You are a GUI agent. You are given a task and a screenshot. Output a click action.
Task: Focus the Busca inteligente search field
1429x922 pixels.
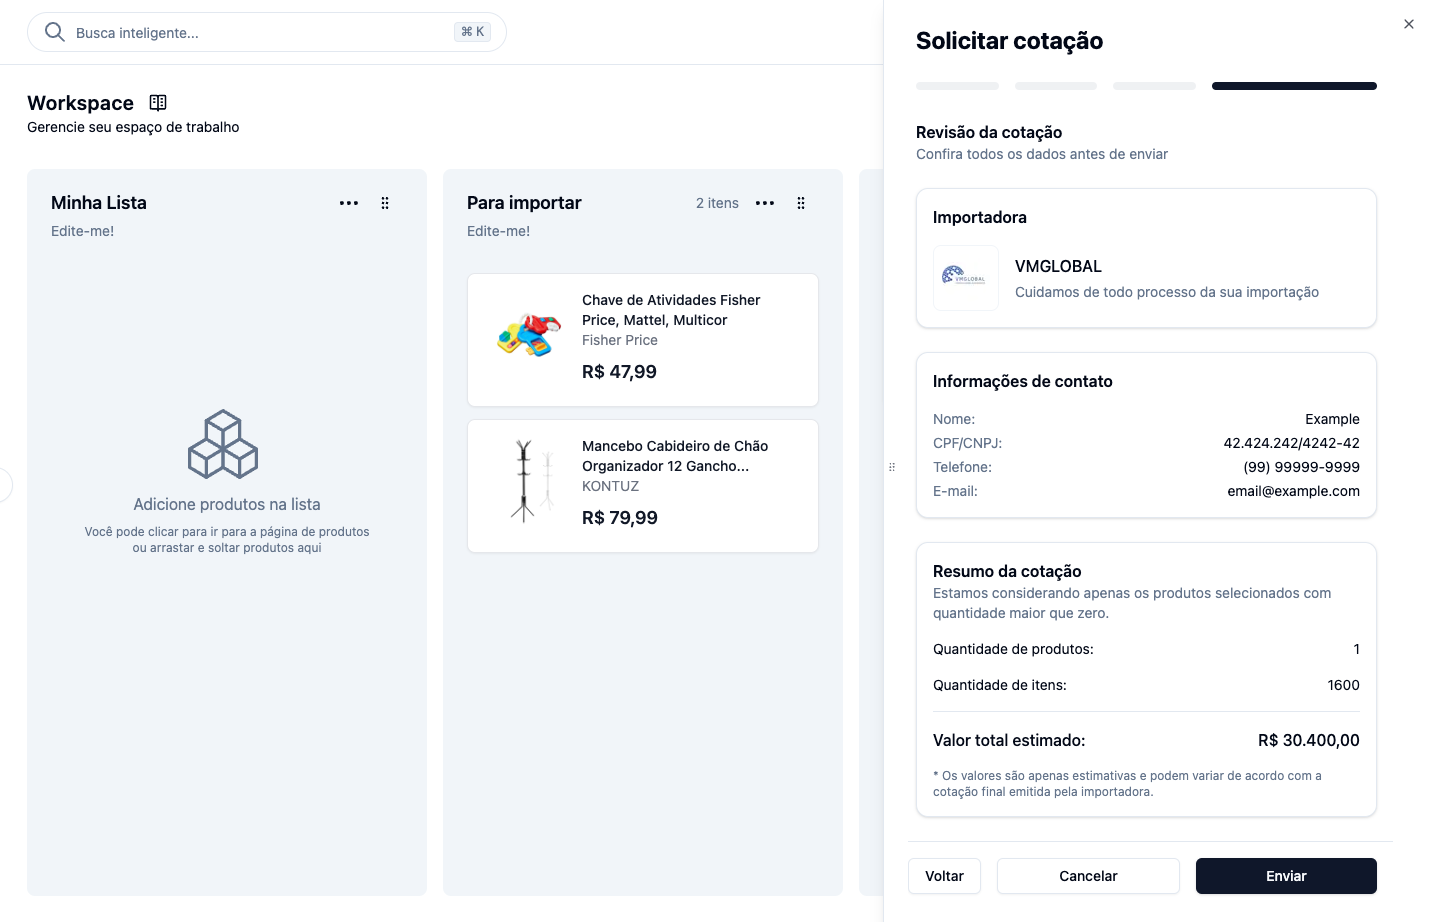click(x=267, y=32)
